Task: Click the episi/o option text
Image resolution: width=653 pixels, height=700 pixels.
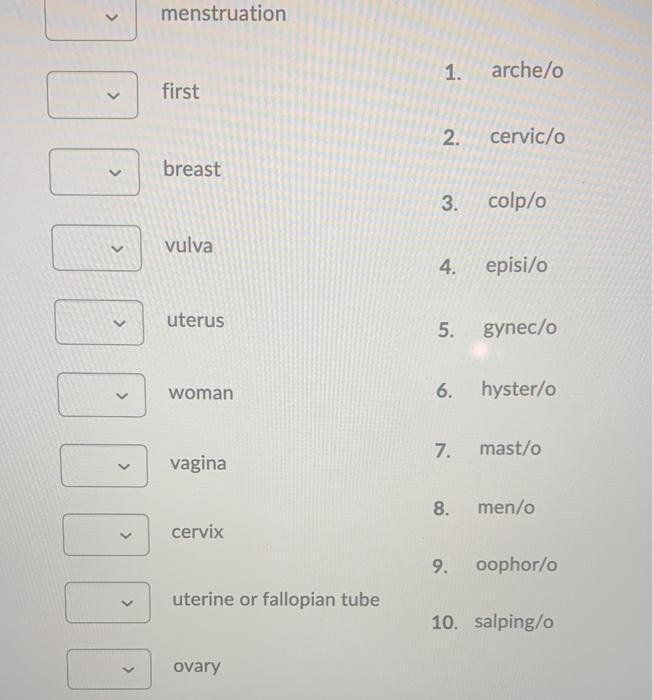Action: click(516, 266)
